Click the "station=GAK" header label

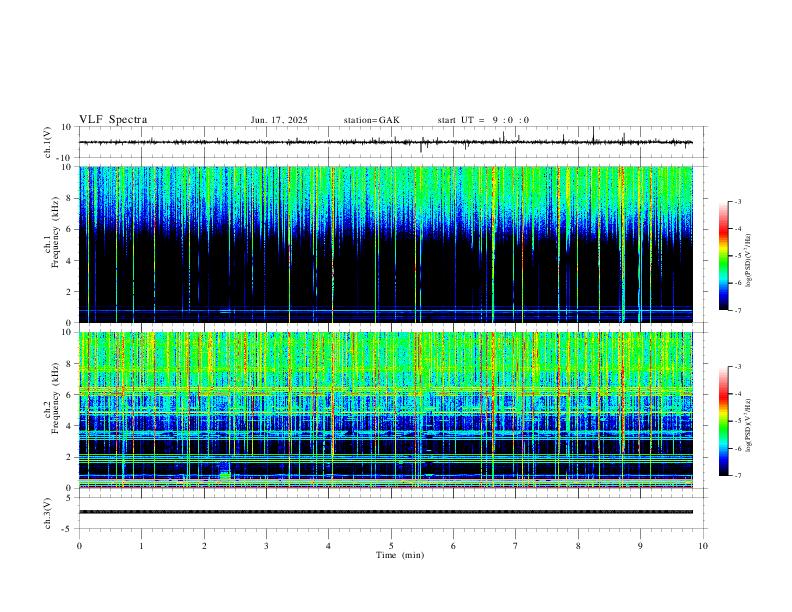tap(371, 120)
